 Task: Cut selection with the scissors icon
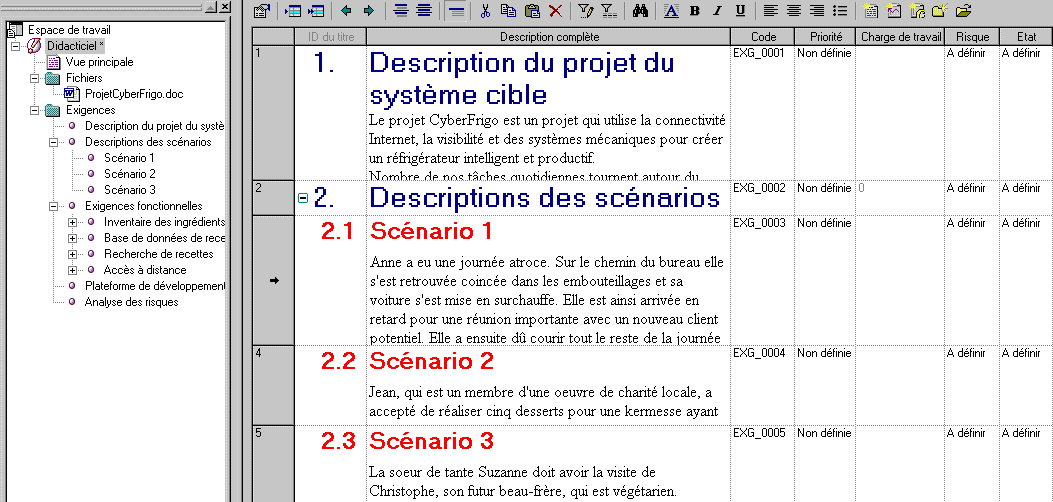486,10
